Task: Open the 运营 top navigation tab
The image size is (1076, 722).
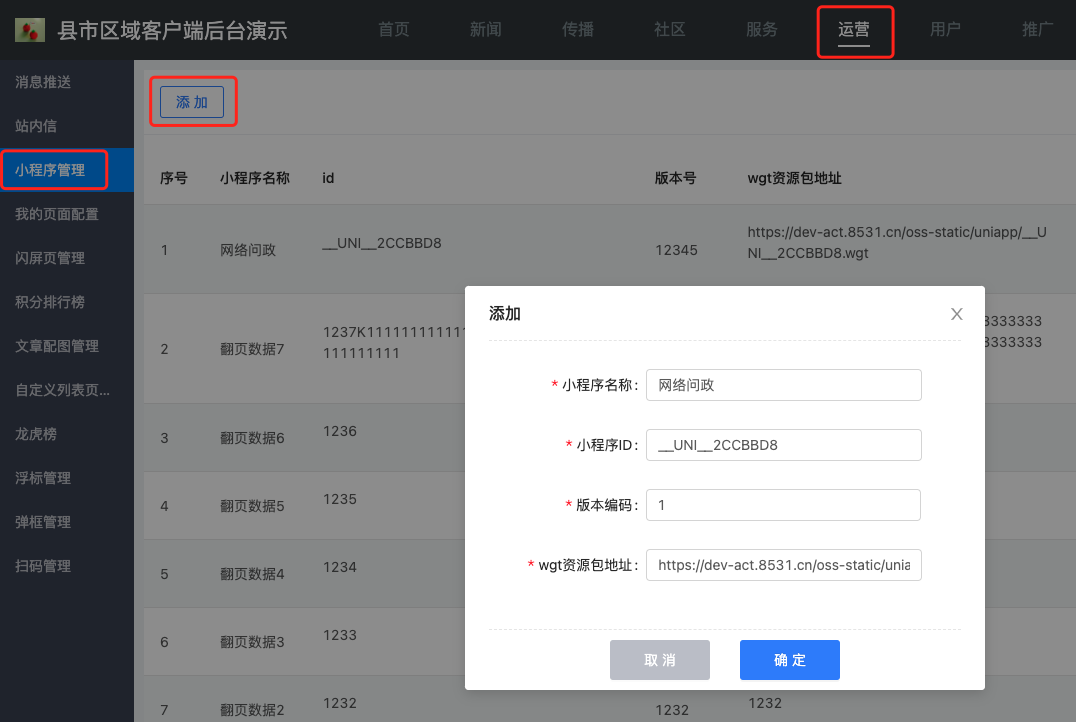Action: click(x=853, y=30)
